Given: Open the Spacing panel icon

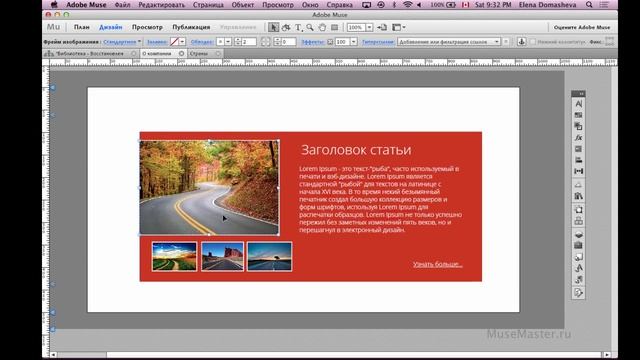Looking at the screenshot, I should pos(578,171).
